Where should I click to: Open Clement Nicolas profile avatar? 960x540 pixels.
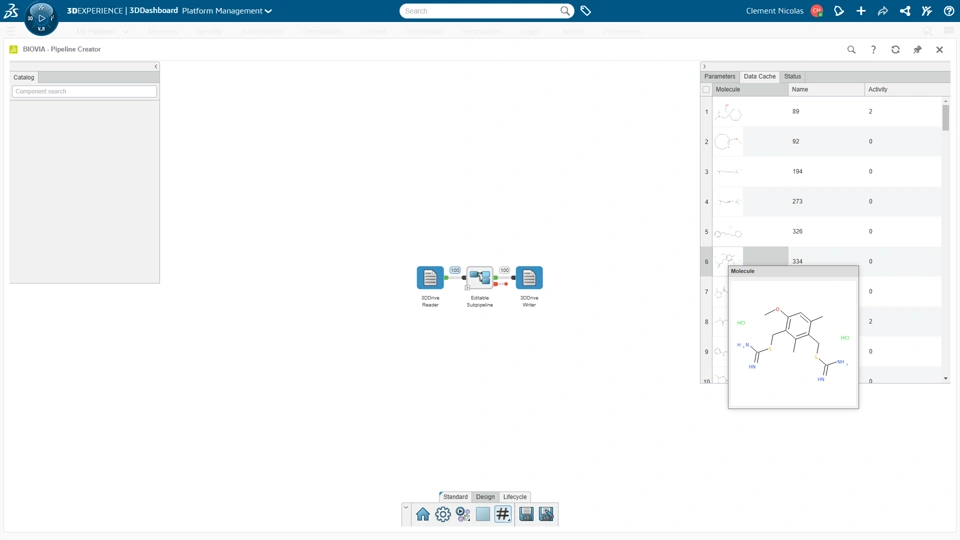(x=816, y=10)
